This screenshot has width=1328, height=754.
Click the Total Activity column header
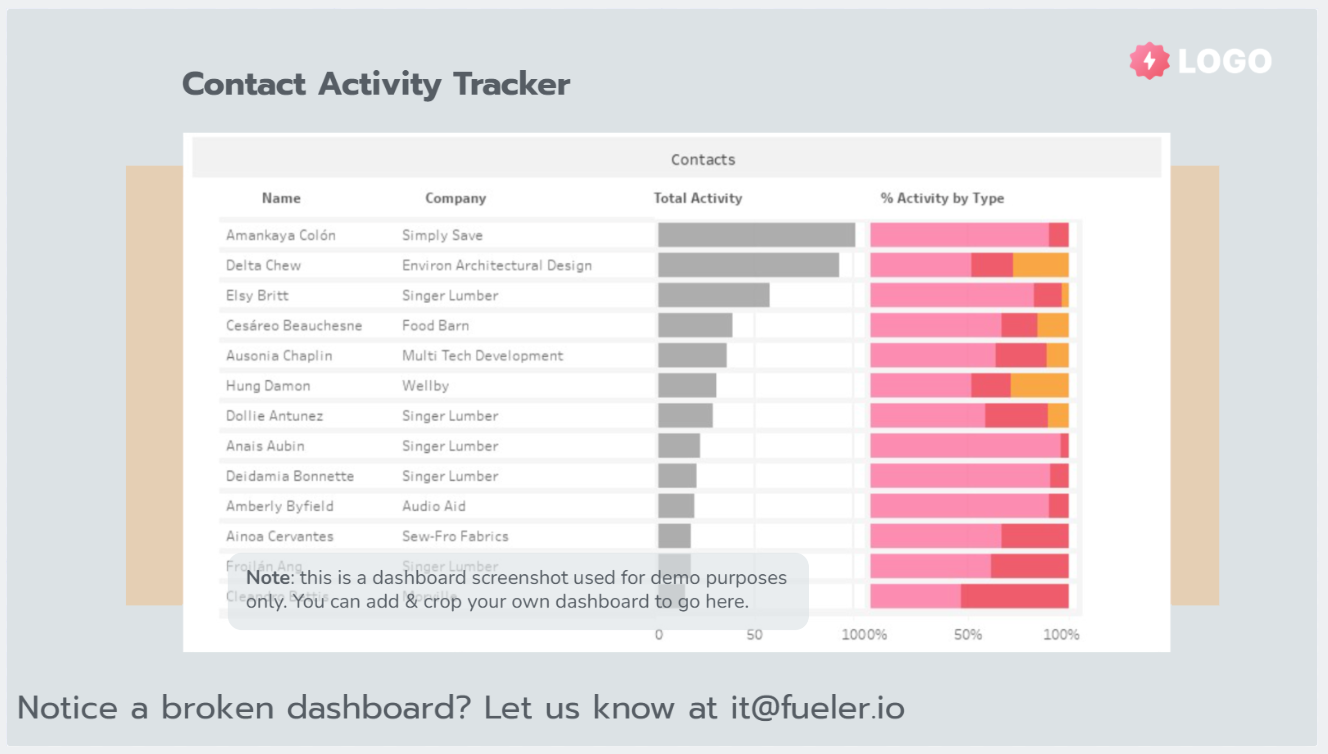[698, 198]
